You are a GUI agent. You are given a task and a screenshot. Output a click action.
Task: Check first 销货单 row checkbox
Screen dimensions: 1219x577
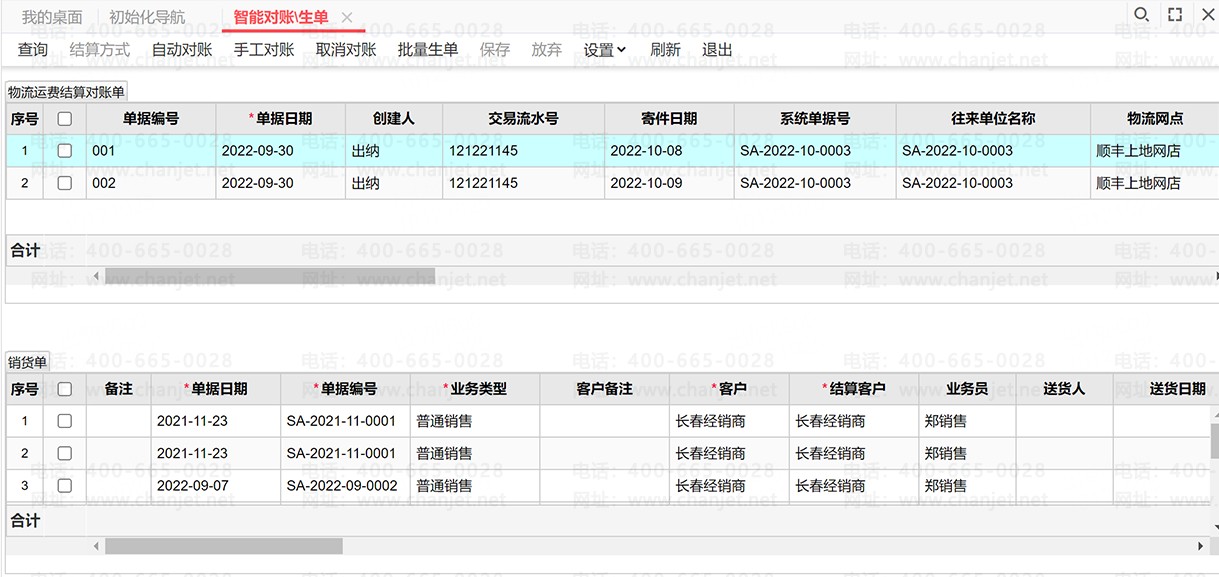point(65,421)
